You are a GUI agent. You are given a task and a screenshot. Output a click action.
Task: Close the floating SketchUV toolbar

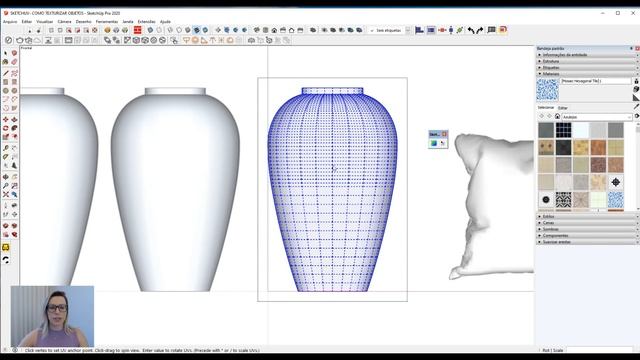point(444,134)
